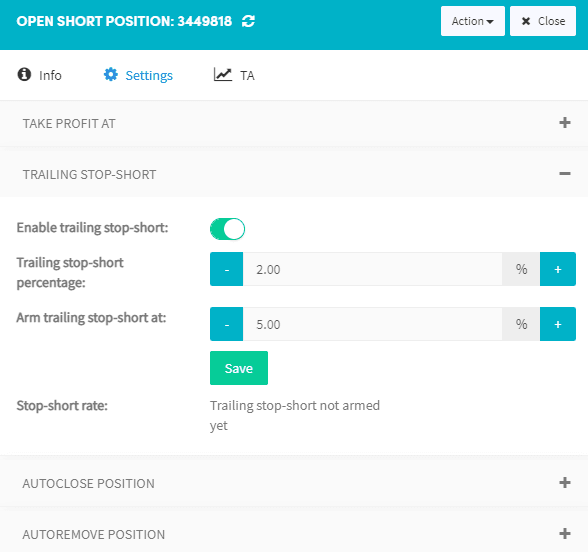Save trailing stop-short settings
The image size is (588, 552).
click(x=239, y=368)
